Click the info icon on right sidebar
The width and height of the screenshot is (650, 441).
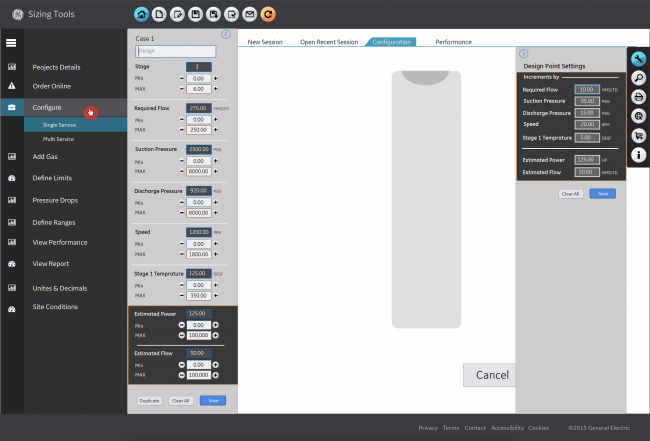pyautogui.click(x=638, y=155)
